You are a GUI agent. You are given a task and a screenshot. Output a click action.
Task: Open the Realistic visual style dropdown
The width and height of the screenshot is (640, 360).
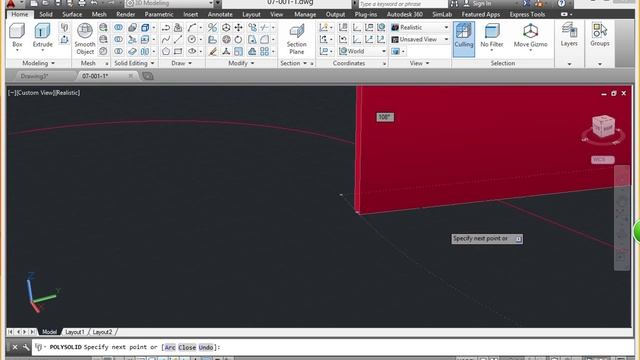tap(420, 27)
